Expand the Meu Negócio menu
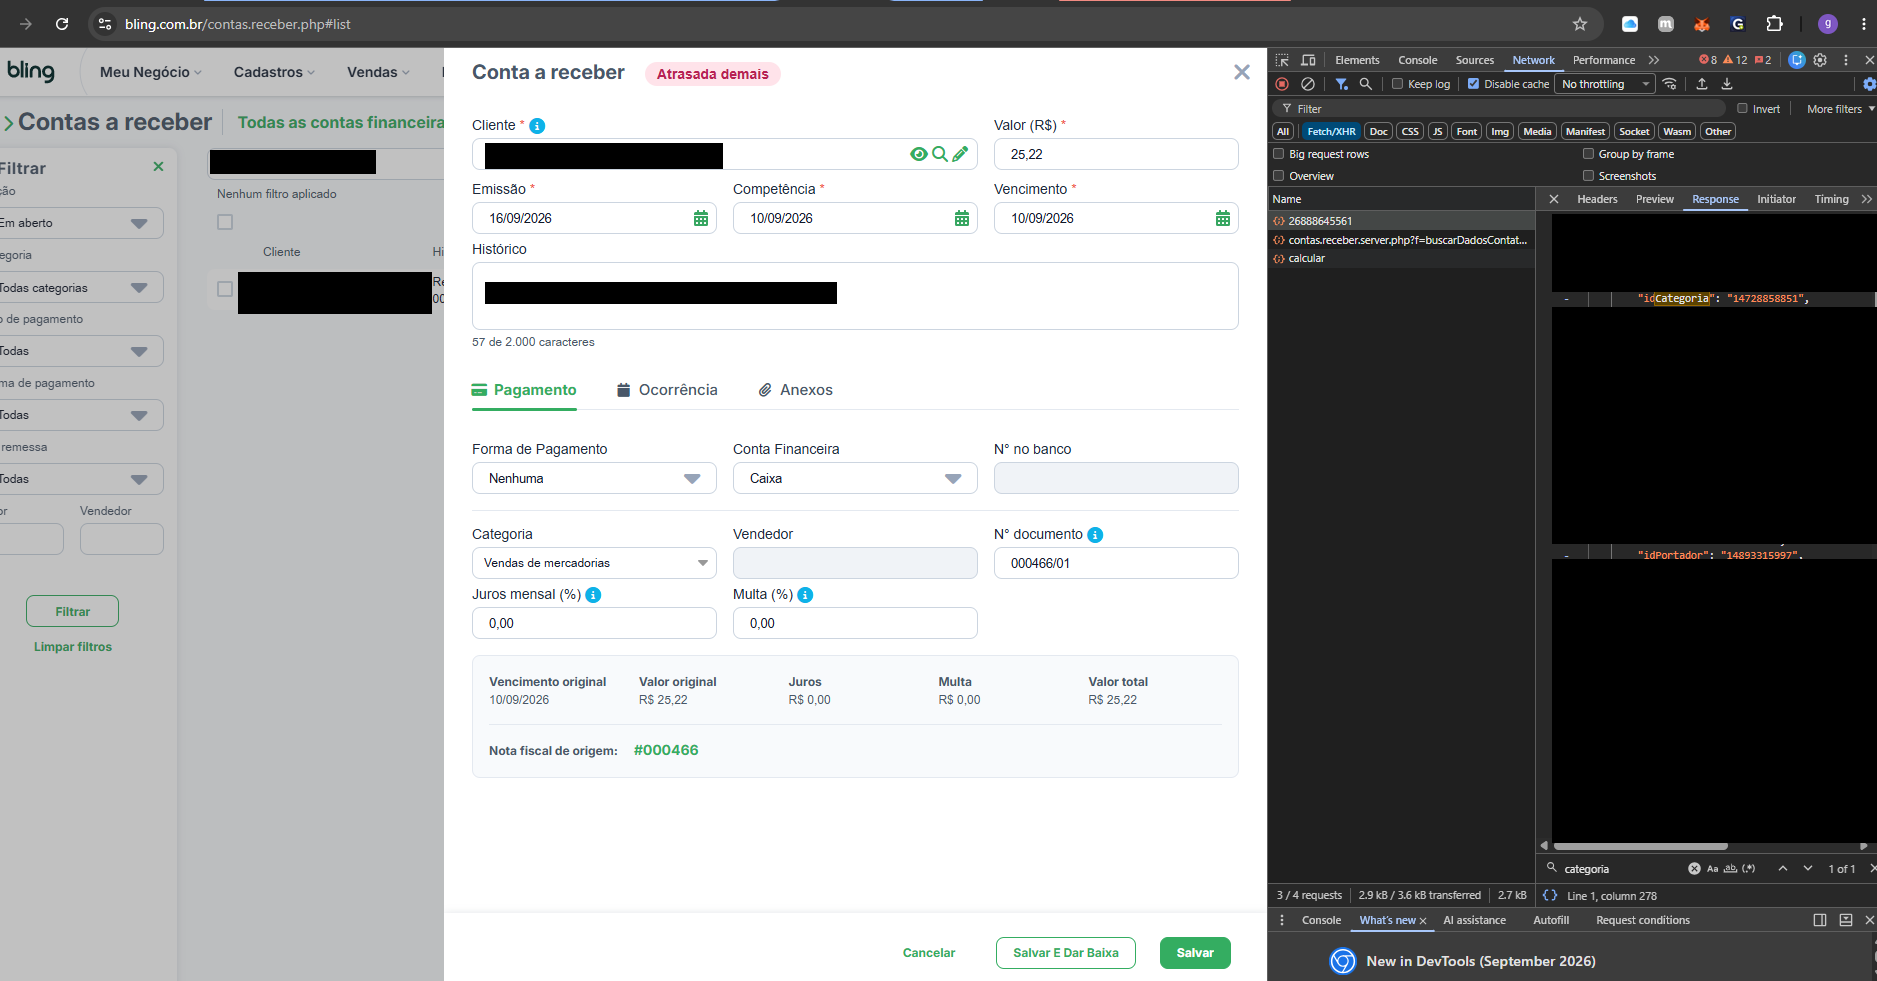This screenshot has width=1877, height=981. point(150,72)
